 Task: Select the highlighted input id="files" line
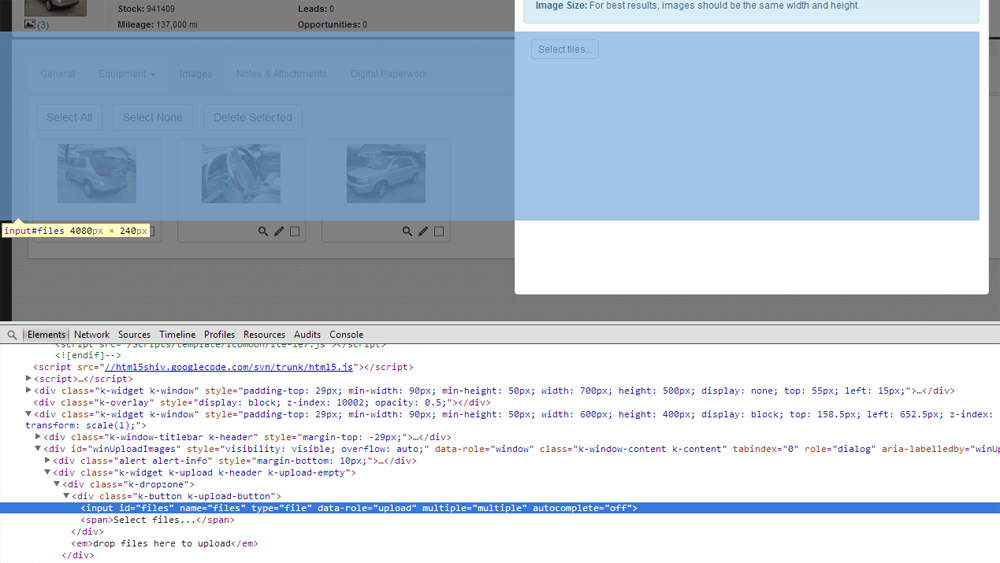coord(500,508)
